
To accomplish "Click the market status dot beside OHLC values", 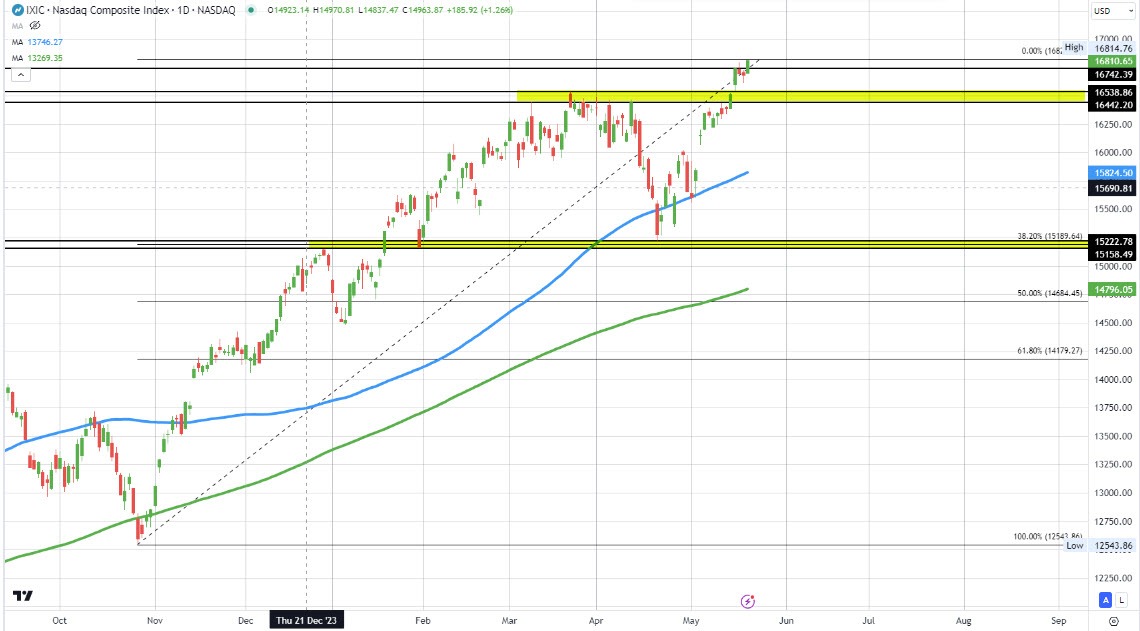I will (252, 10).
